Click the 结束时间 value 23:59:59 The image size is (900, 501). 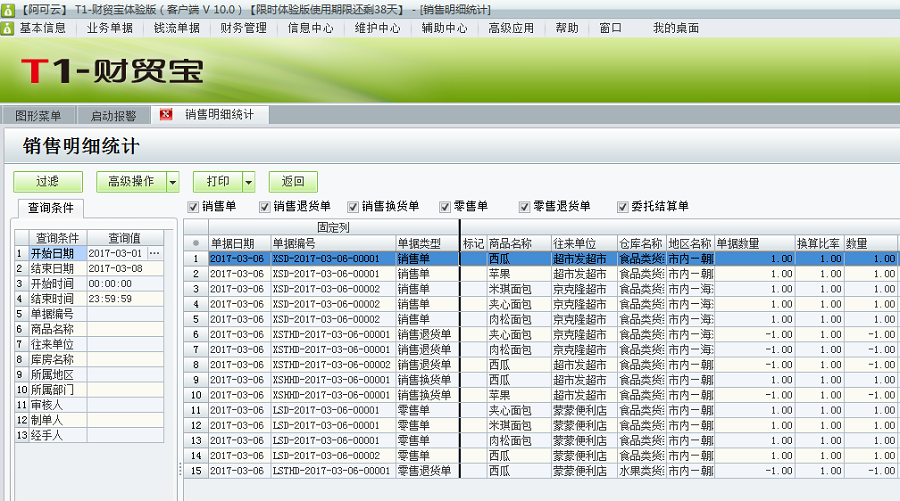(125, 299)
